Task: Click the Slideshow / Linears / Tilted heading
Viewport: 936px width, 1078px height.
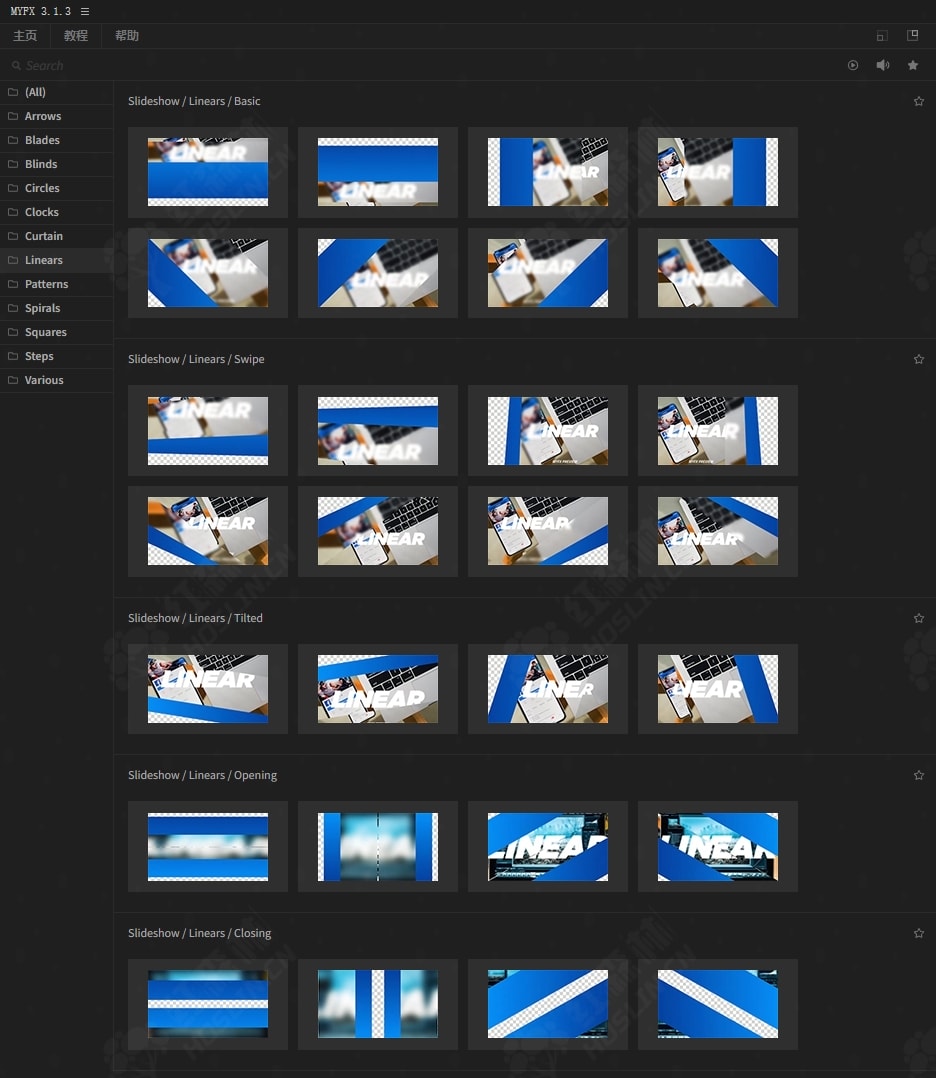Action: click(x=195, y=618)
